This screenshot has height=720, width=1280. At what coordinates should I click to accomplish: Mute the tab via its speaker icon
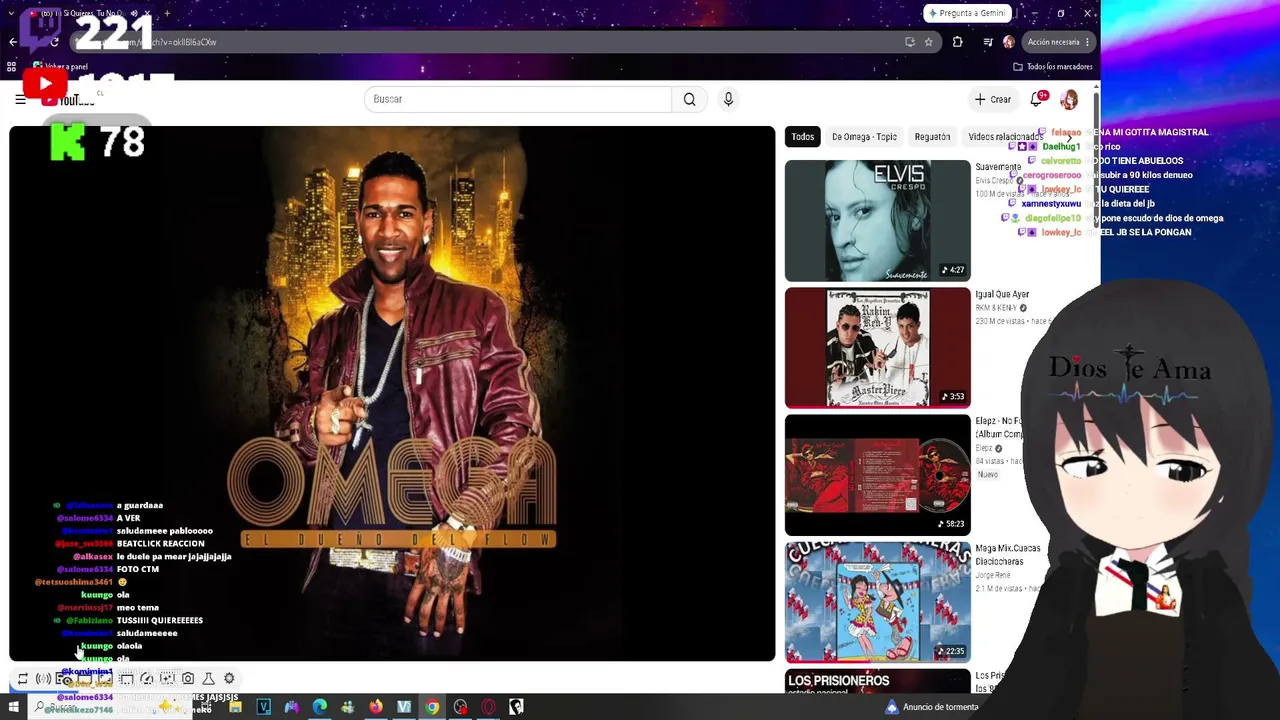(133, 13)
